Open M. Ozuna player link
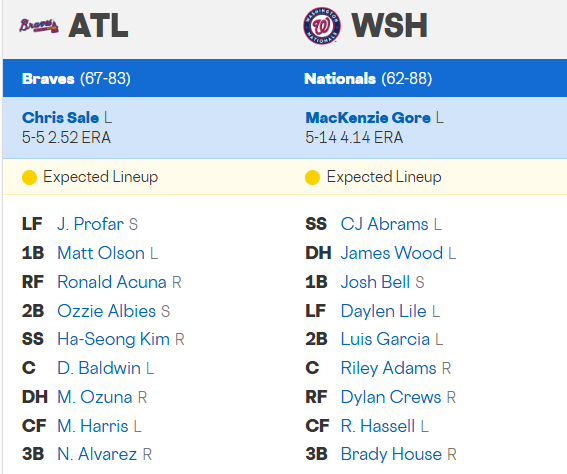Viewport: 567px width, 474px height. (95, 397)
